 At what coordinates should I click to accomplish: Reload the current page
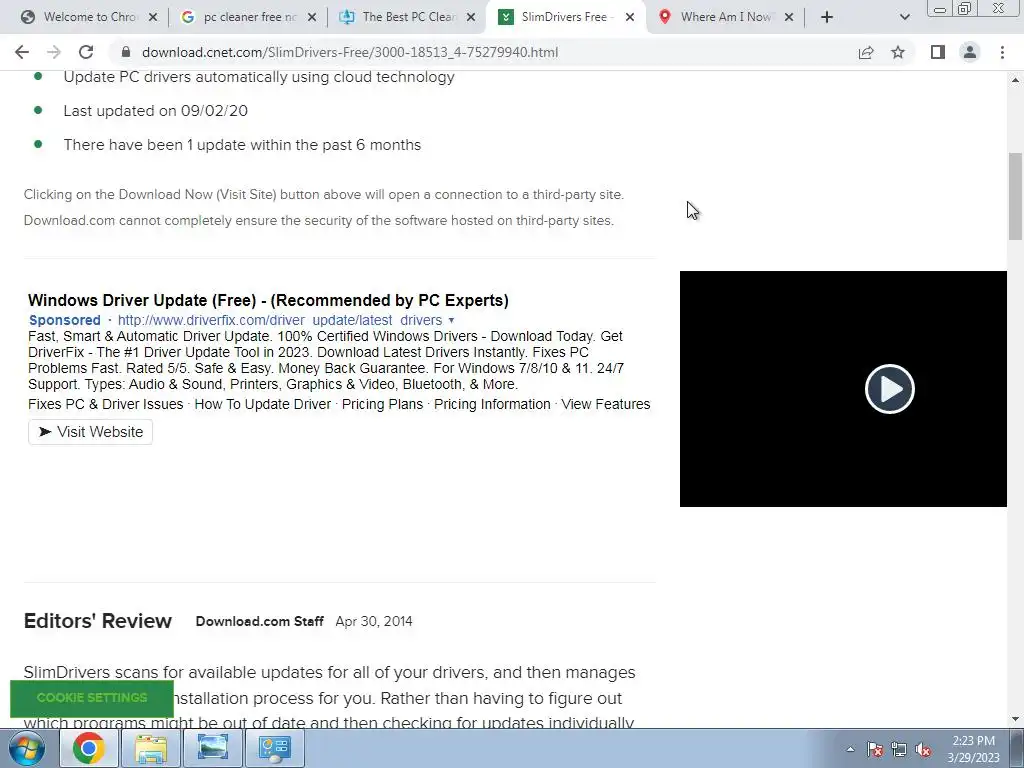point(86,52)
